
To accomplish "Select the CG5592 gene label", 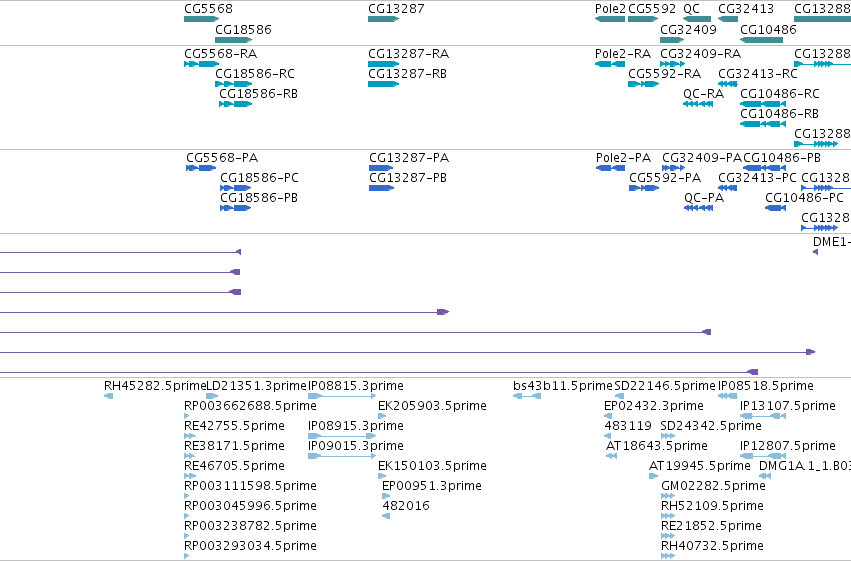I will [652, 9].
